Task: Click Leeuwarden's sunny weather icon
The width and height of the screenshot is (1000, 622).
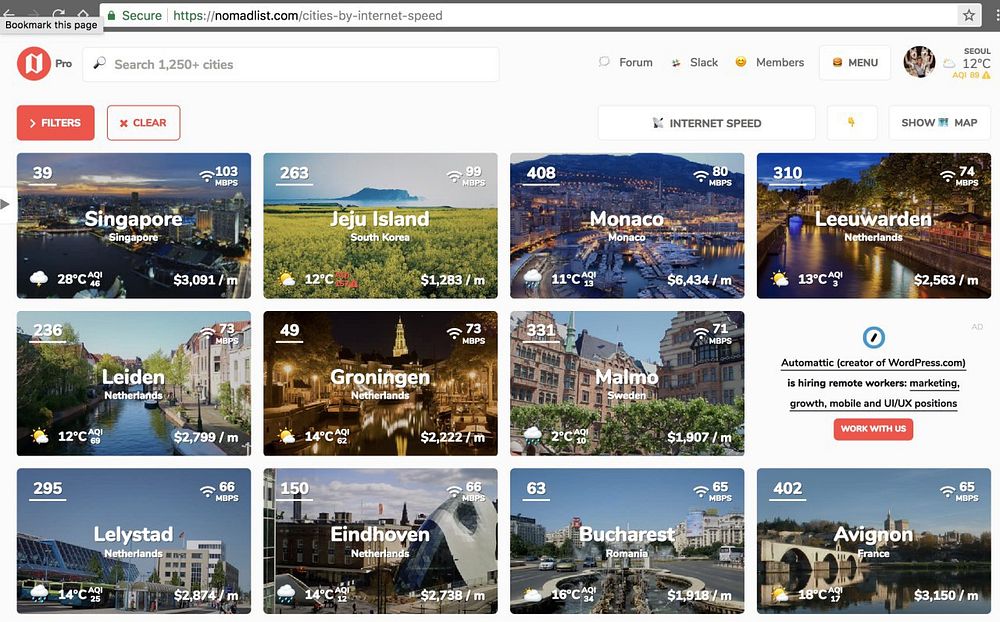Action: (x=779, y=279)
